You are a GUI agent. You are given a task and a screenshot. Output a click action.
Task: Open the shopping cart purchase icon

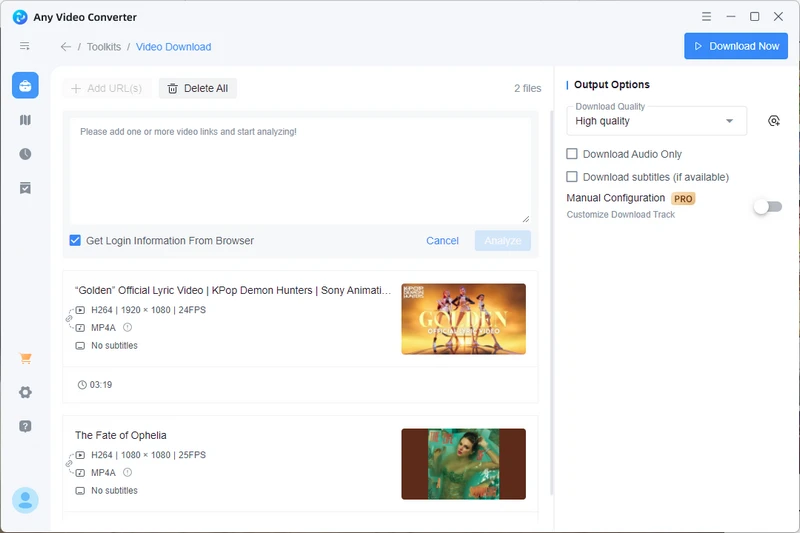[25, 359]
